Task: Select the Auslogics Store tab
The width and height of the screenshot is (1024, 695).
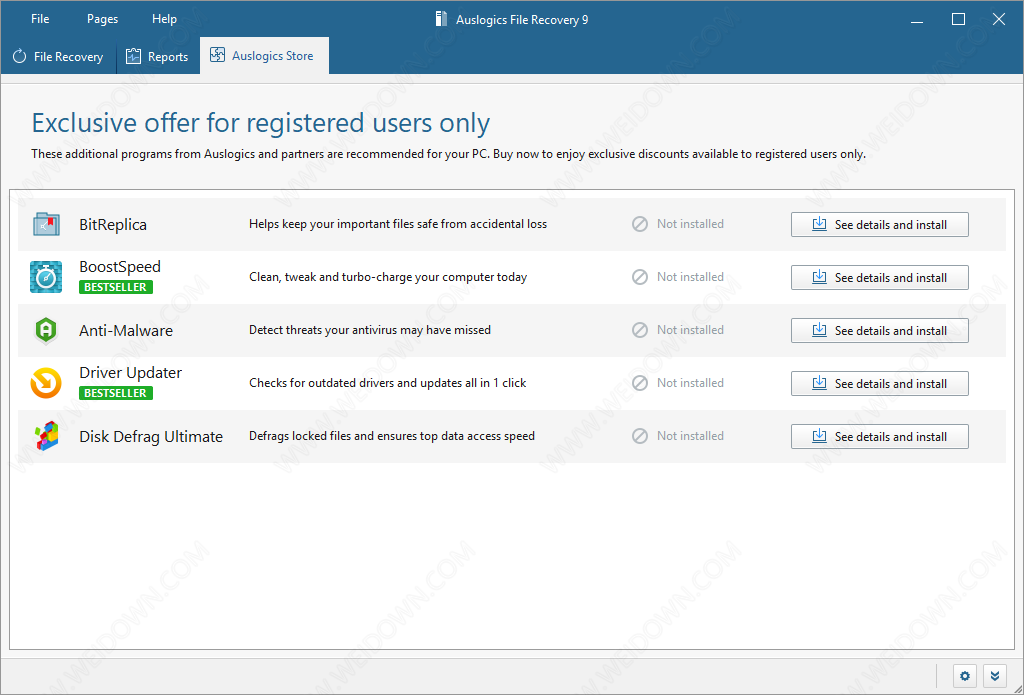Action: [x=264, y=56]
